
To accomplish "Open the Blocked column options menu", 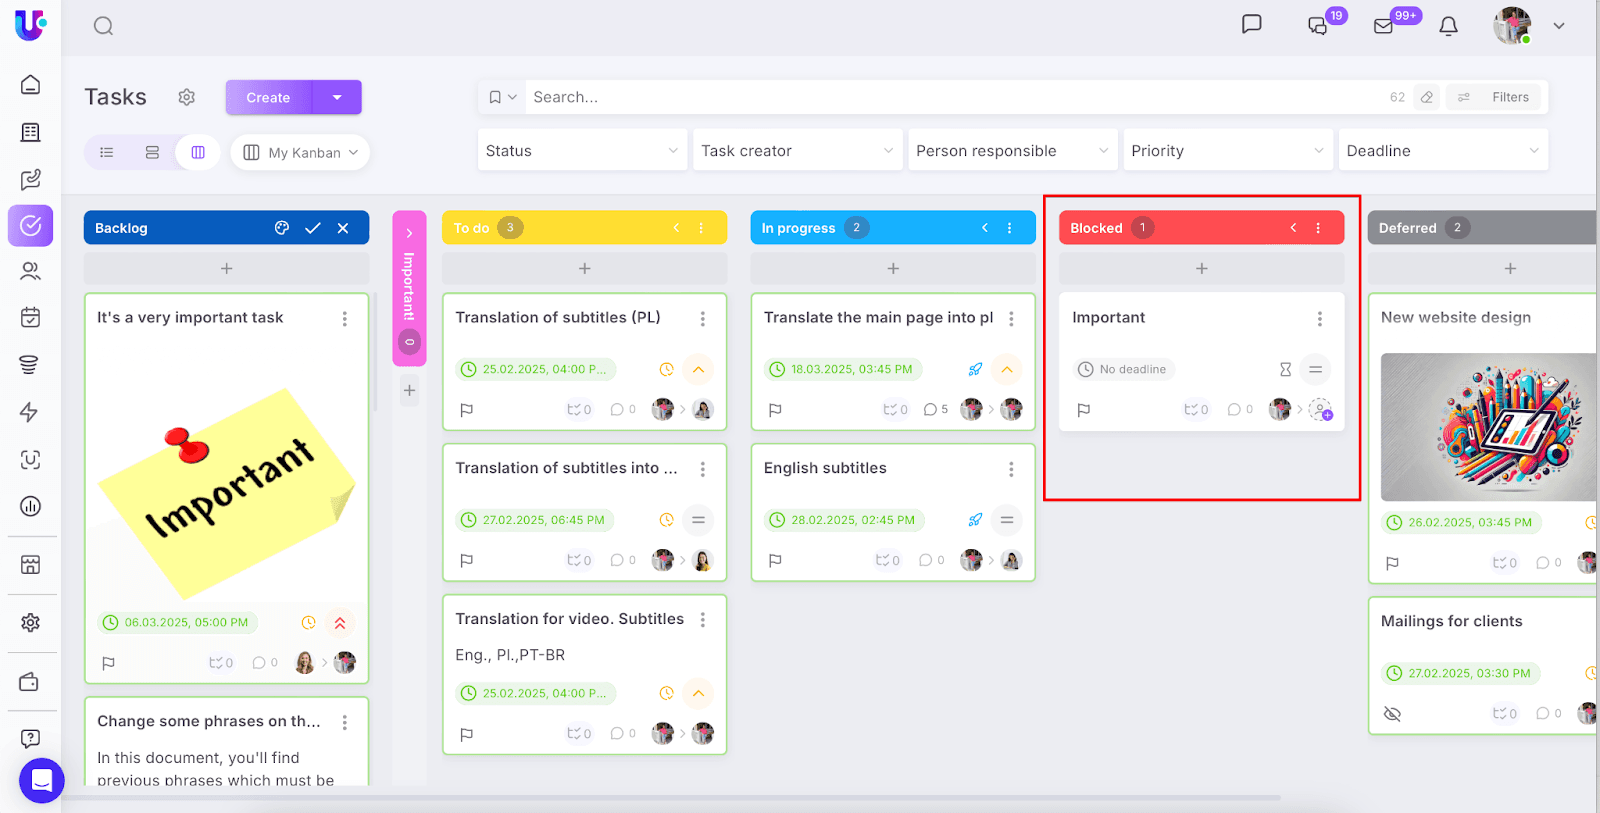I will 1318,228.
